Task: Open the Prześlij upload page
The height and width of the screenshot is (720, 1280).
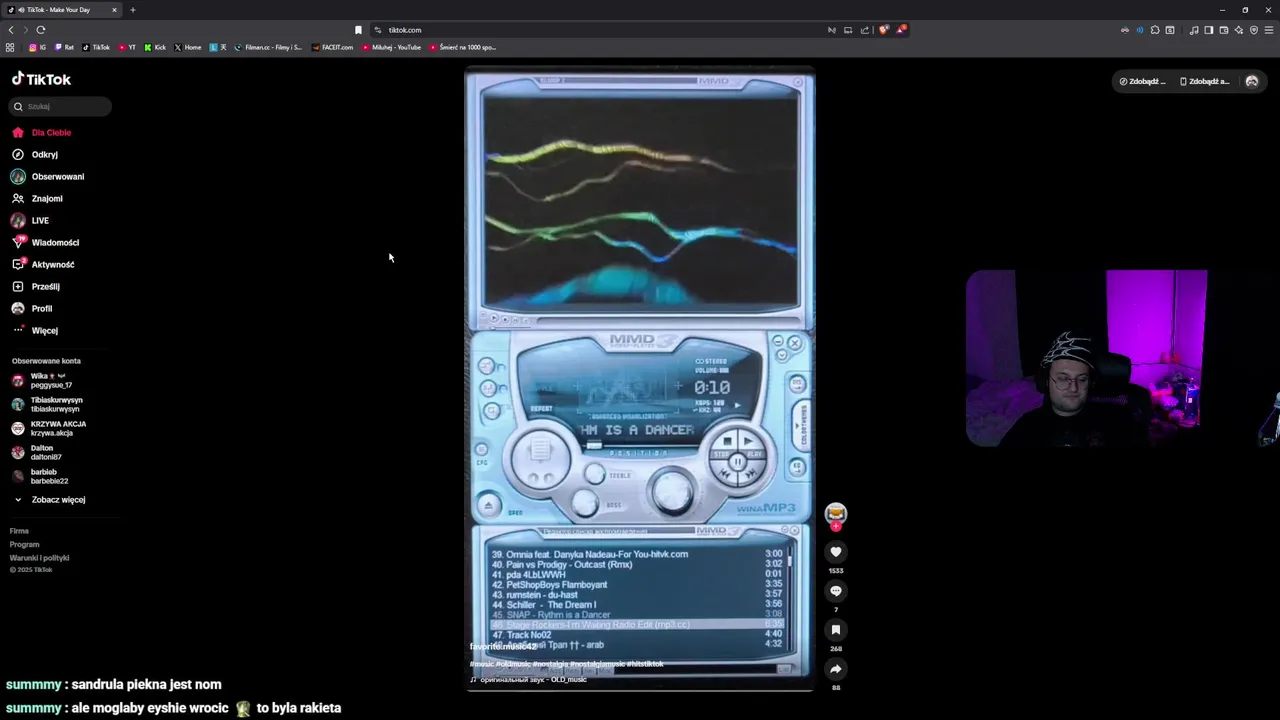Action: [x=36, y=286]
